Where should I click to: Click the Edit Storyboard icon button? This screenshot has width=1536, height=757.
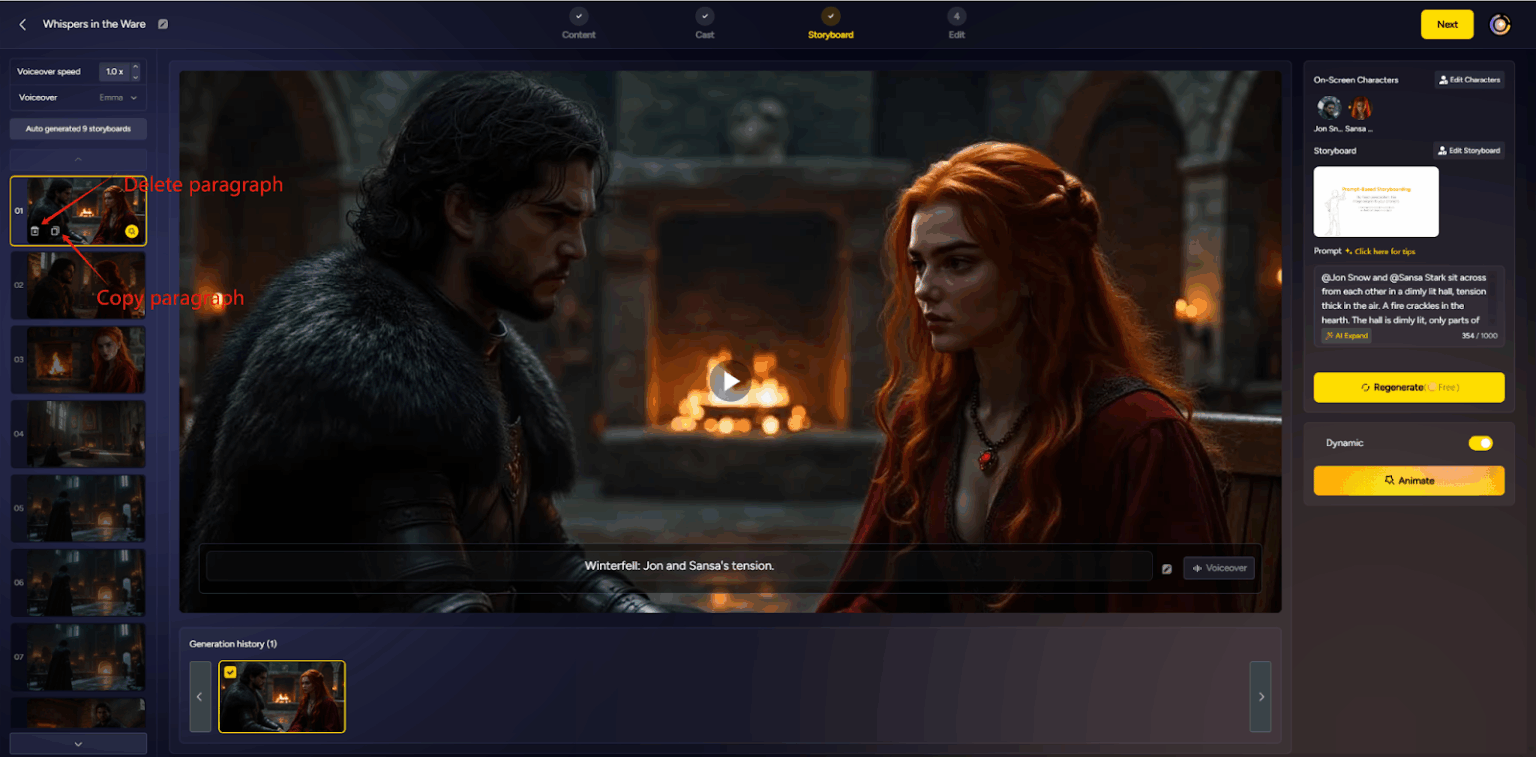pyautogui.click(x=1470, y=150)
